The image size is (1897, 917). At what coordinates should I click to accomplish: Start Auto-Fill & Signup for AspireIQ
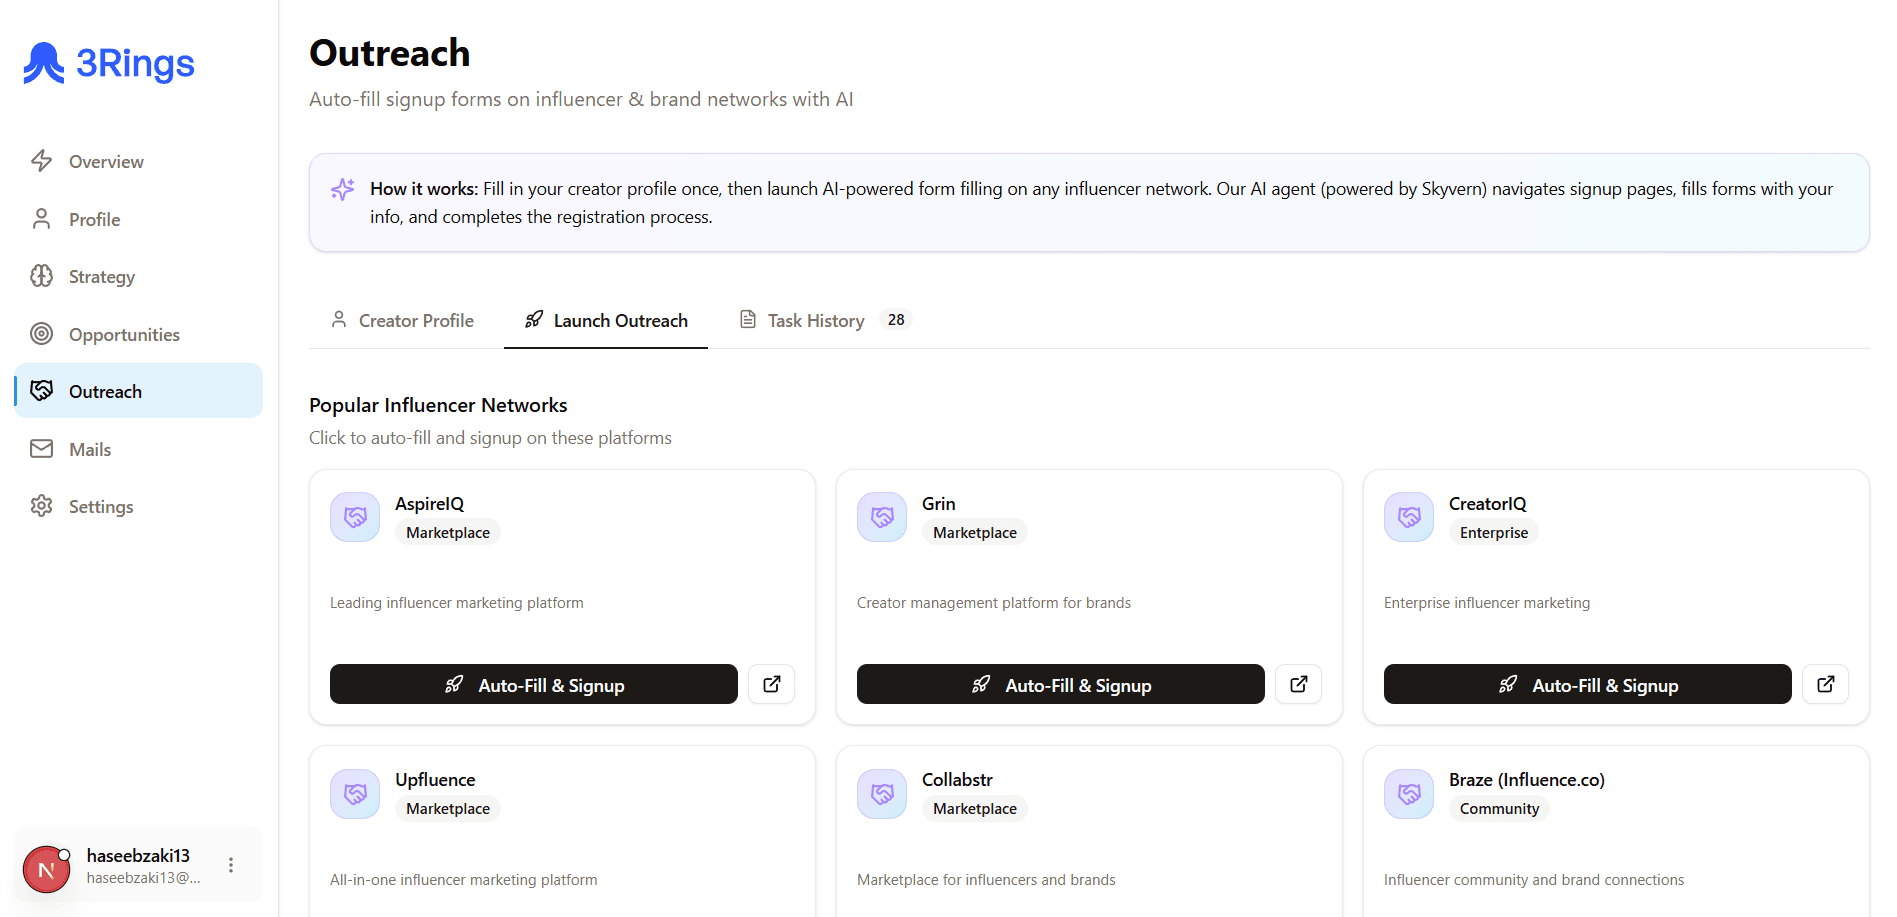pos(533,684)
